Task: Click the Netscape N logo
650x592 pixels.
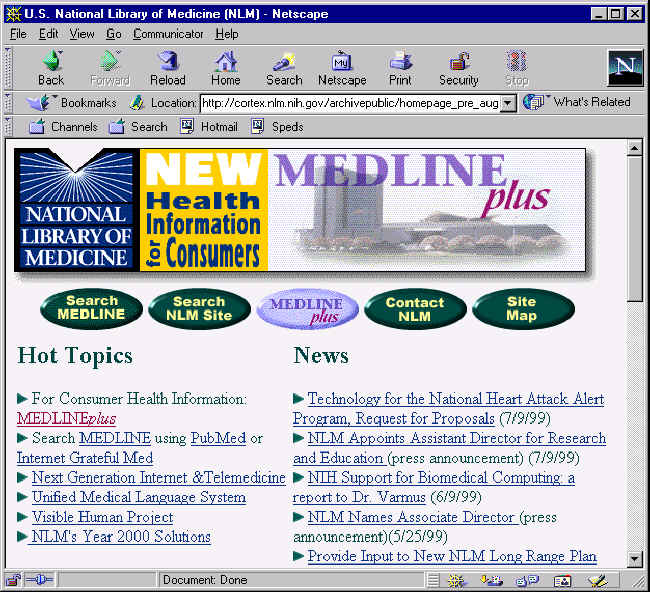Action: point(626,68)
